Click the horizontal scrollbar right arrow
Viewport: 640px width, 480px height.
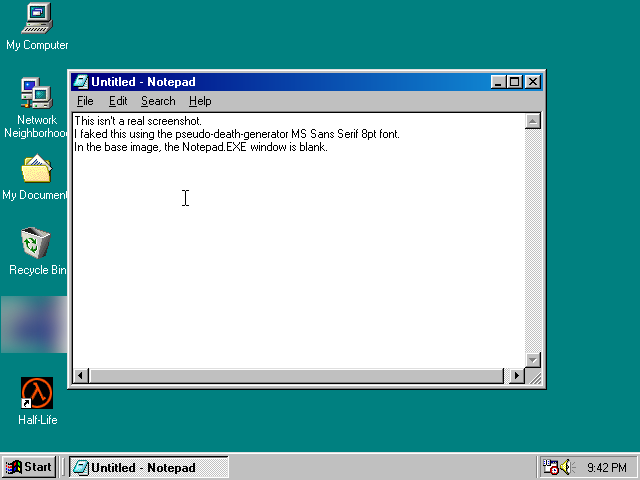click(517, 376)
